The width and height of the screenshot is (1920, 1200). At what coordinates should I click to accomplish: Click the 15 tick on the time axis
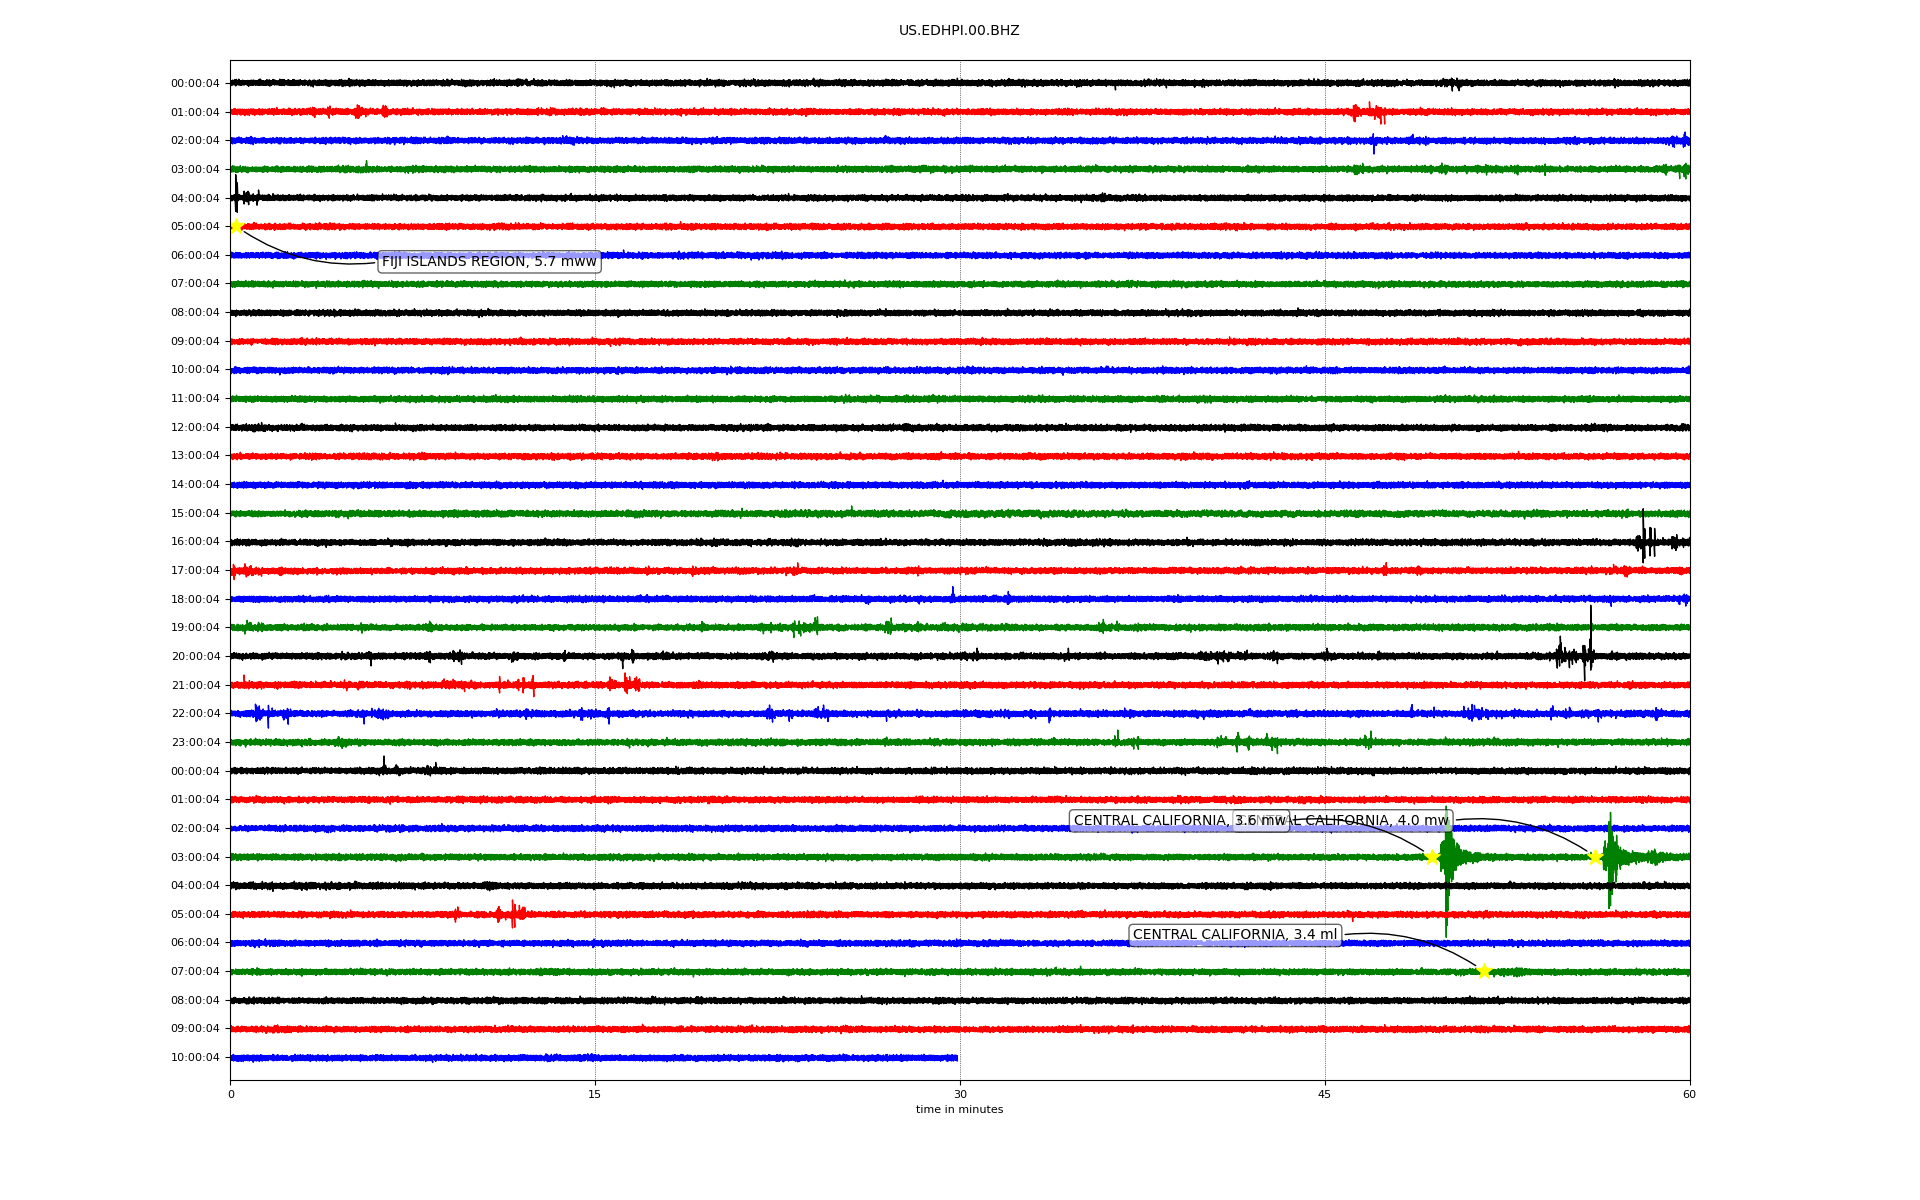(x=595, y=1094)
